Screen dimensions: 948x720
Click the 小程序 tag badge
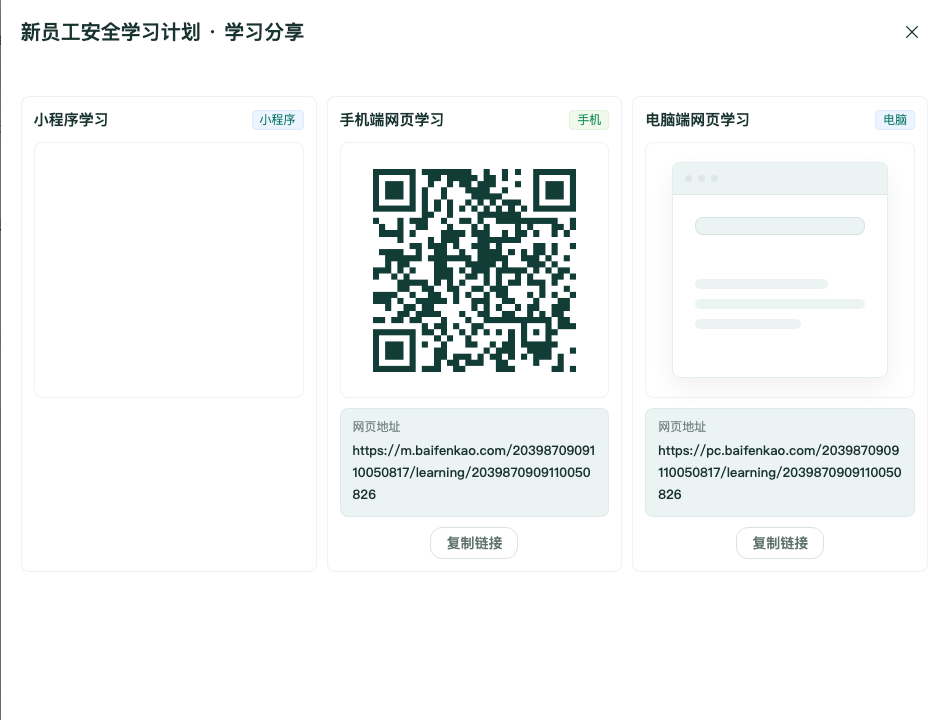pyautogui.click(x=278, y=120)
